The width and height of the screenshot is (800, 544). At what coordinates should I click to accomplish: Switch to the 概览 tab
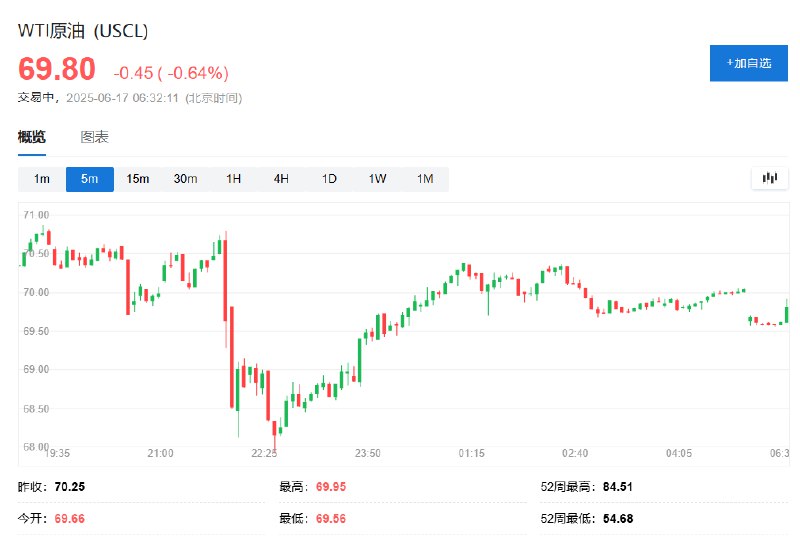pos(32,137)
